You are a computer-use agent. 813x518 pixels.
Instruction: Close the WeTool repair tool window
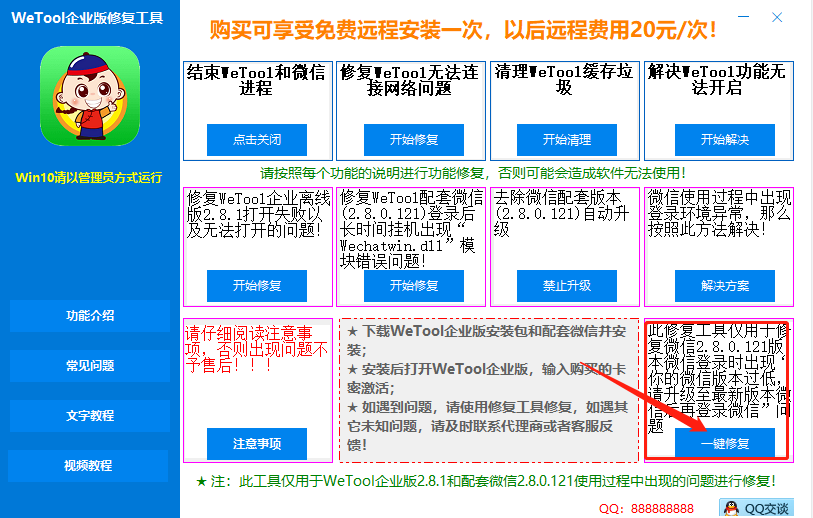click(x=777, y=17)
